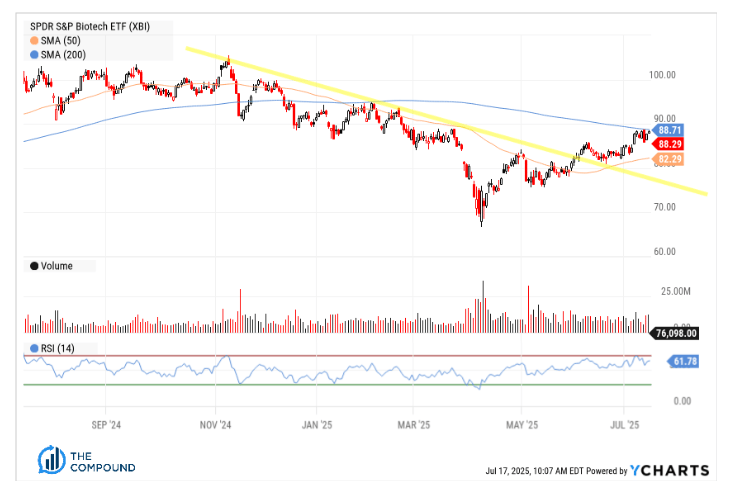Click the 0.00 RSI axis label
738x491 pixels.
(682, 401)
